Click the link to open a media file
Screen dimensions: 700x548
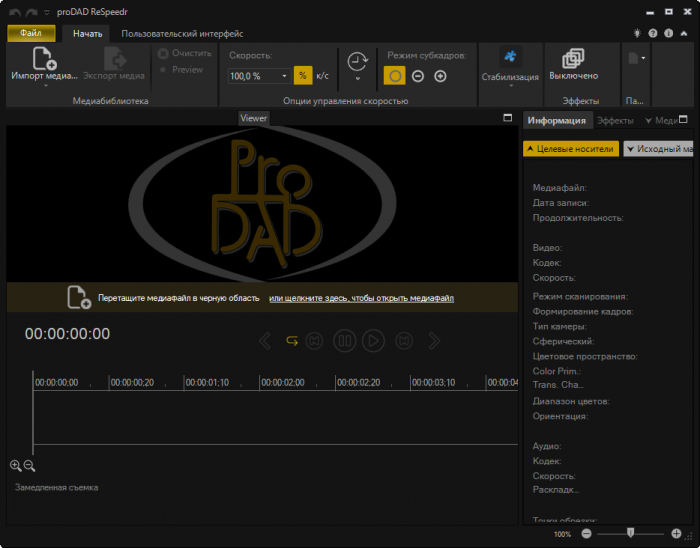[x=361, y=298]
